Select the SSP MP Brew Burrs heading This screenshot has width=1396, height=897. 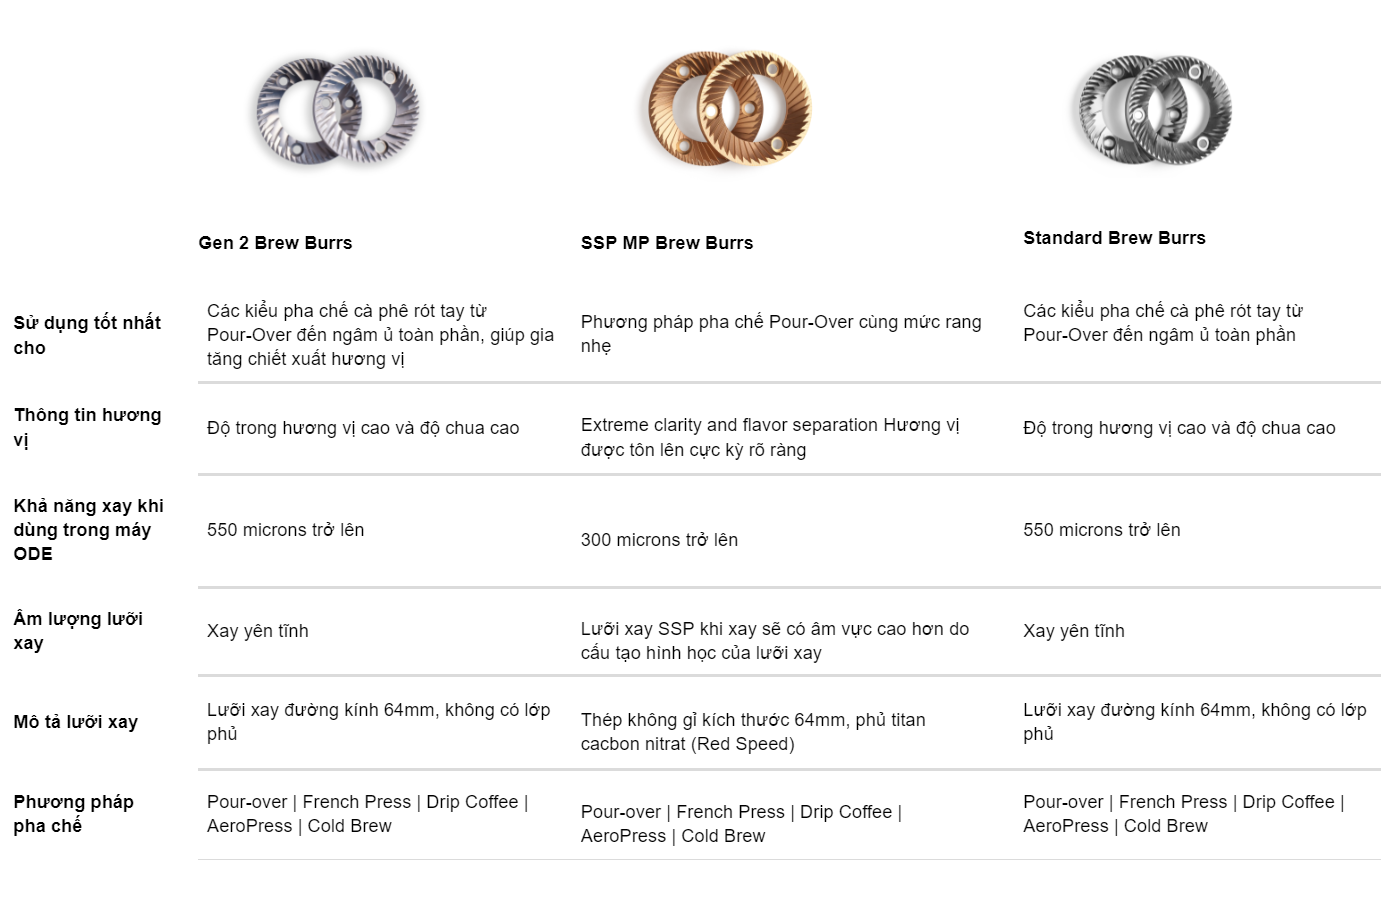click(667, 243)
